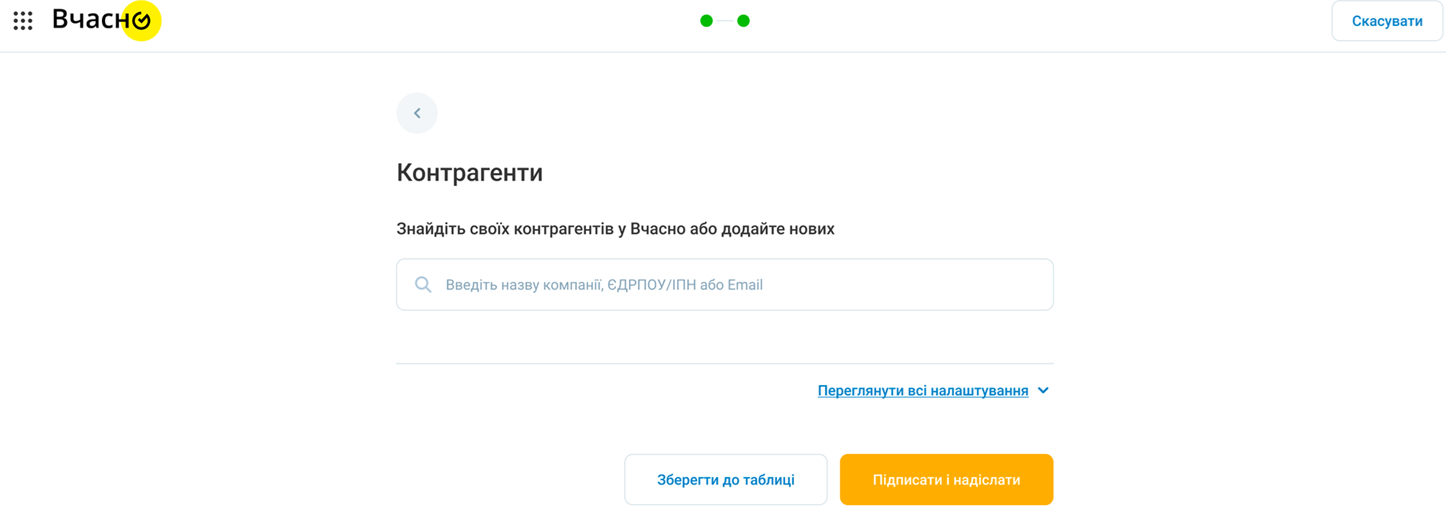1446x508 pixels.
Task: Open the apps grid menu icon
Action: click(23, 21)
